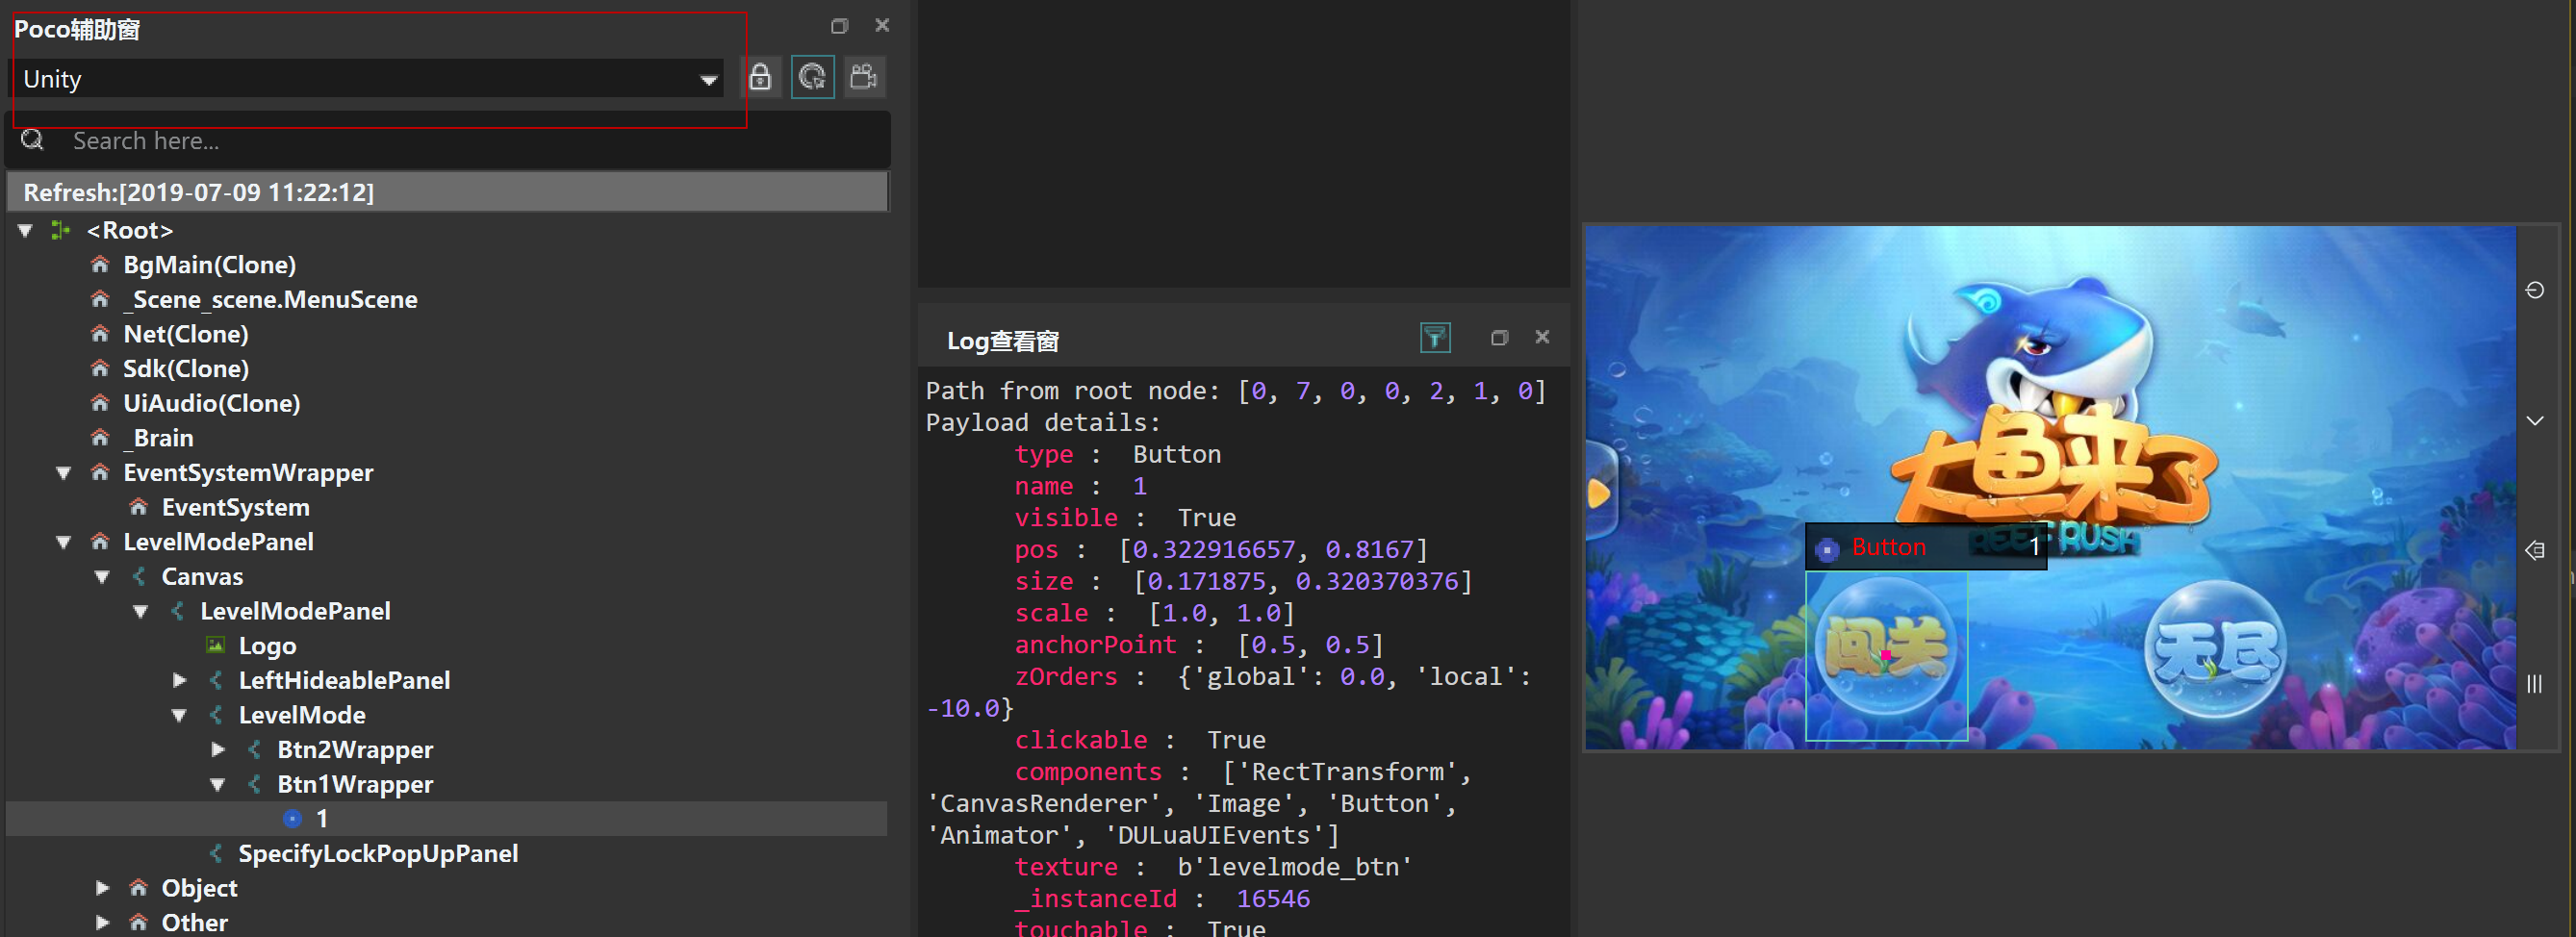
Task: Click the filter icon in the Log查看窗 titlebar
Action: click(x=1435, y=338)
